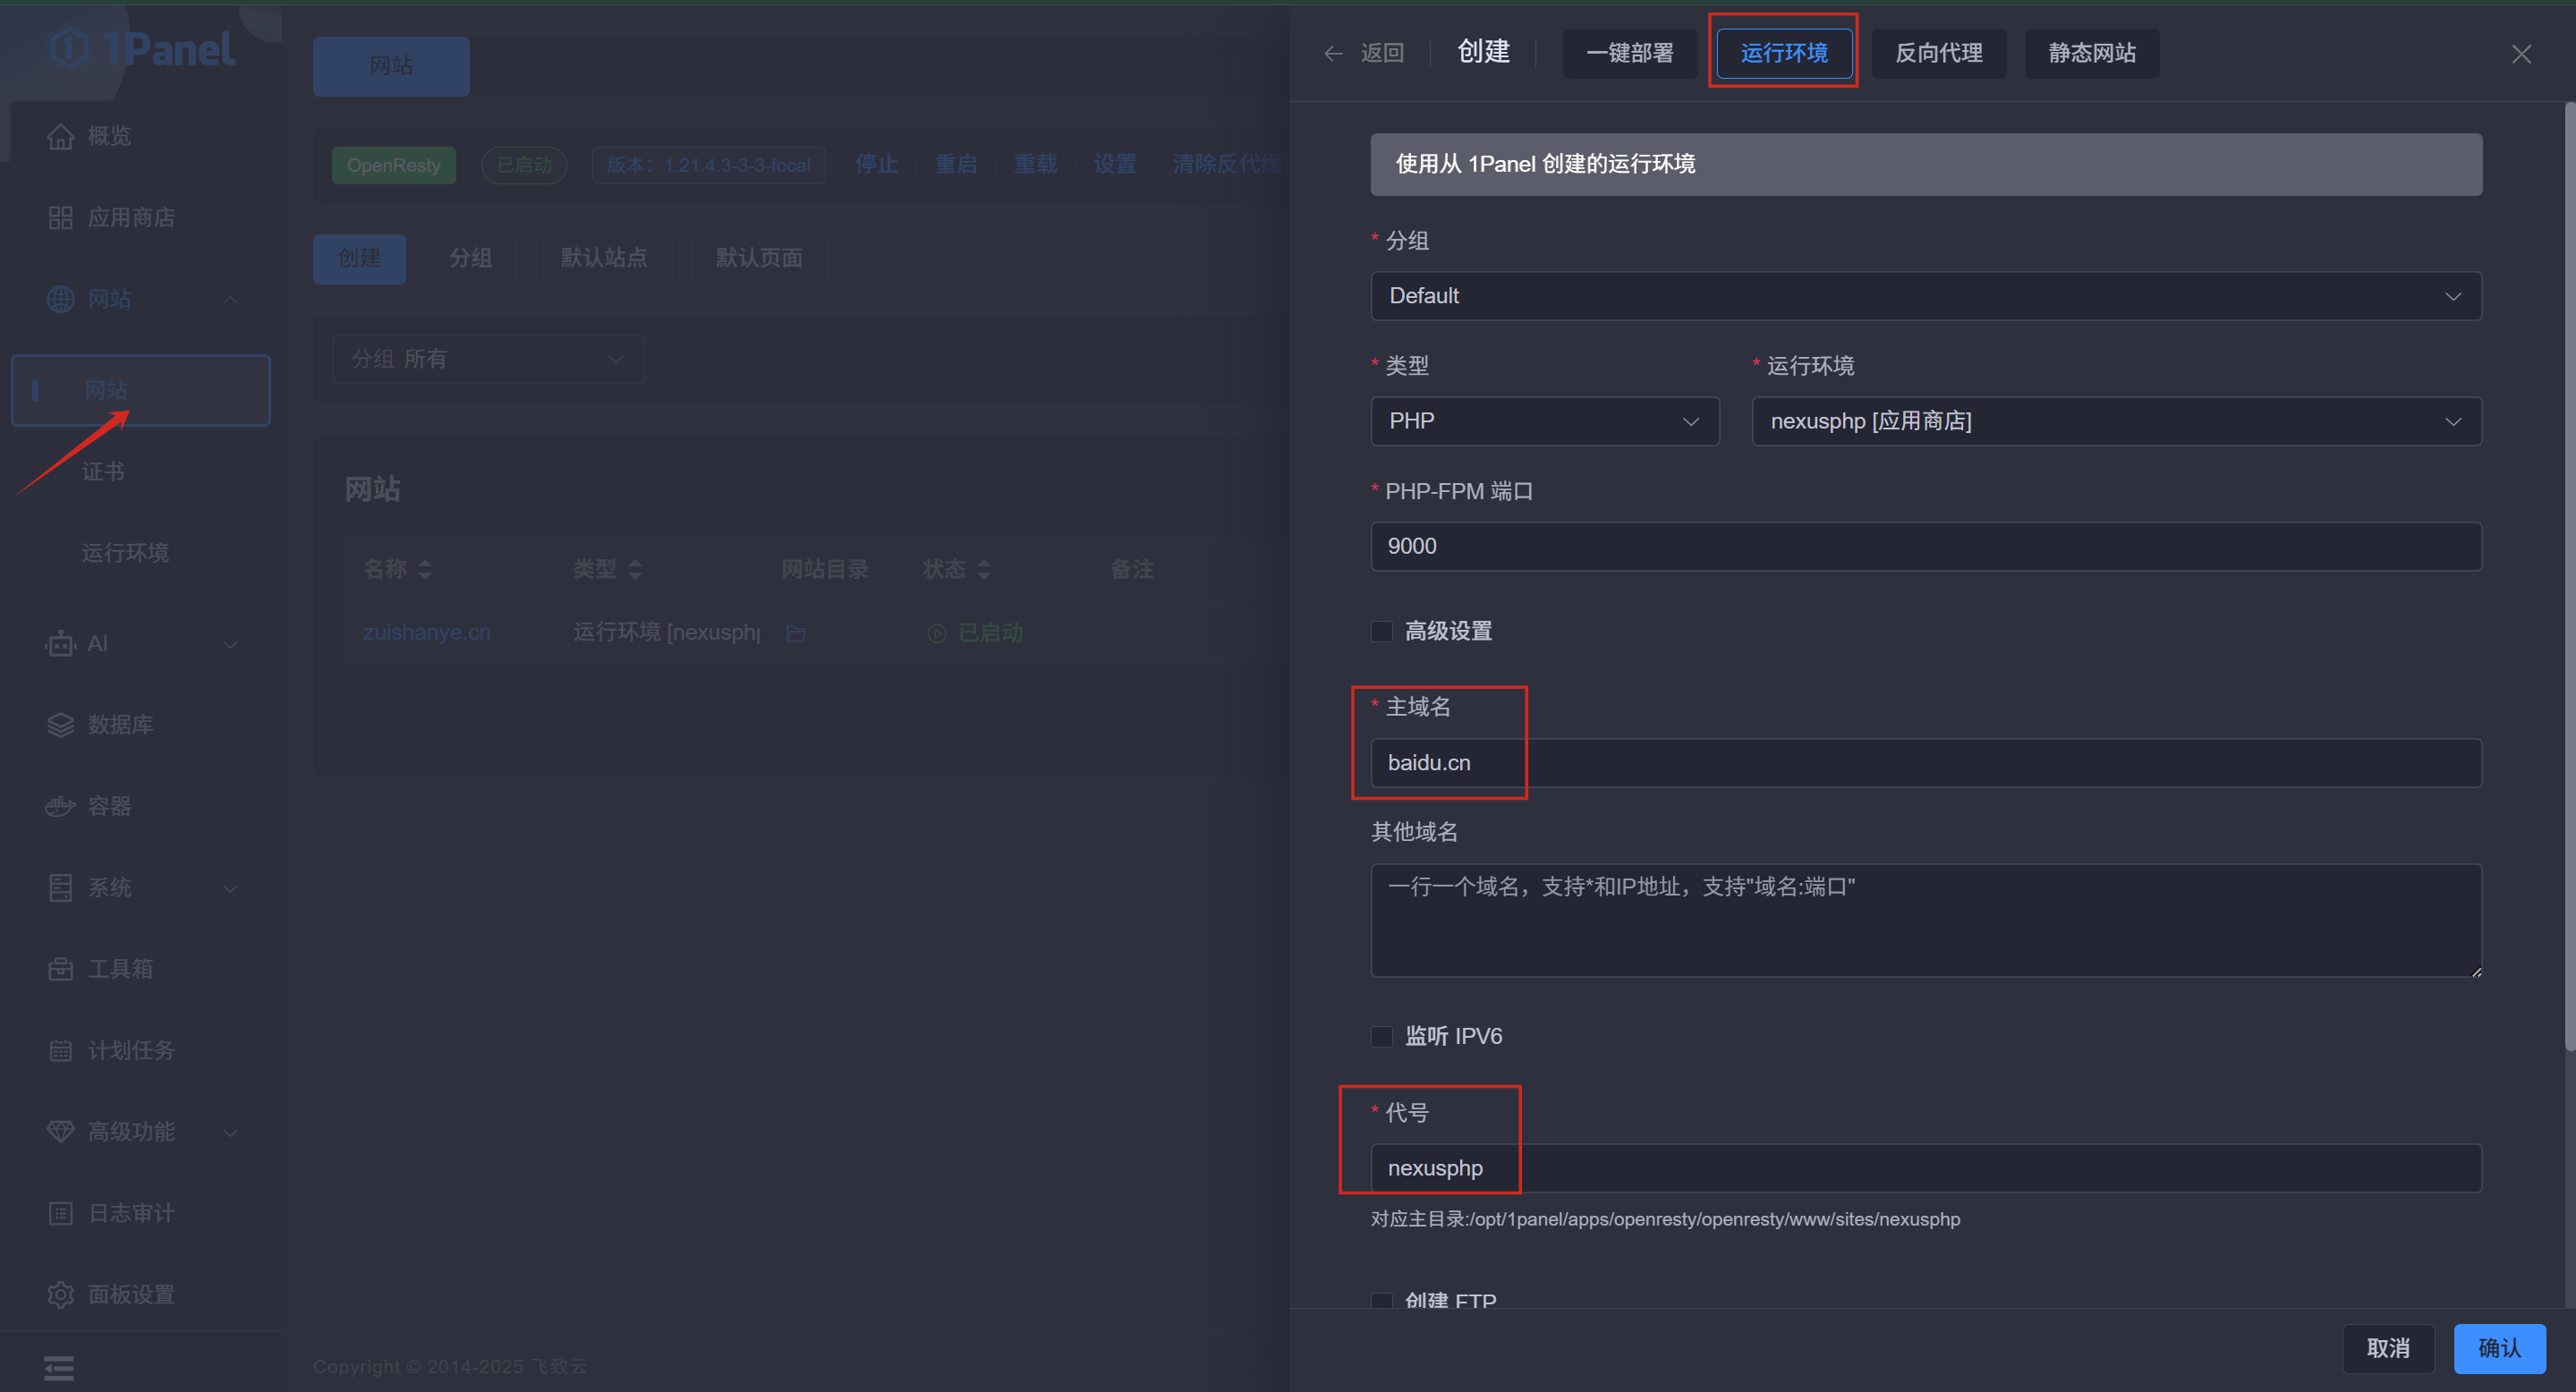Open 应用商店 via its grid icon
Image resolution: width=2576 pixels, height=1392 pixels.
(x=60, y=217)
